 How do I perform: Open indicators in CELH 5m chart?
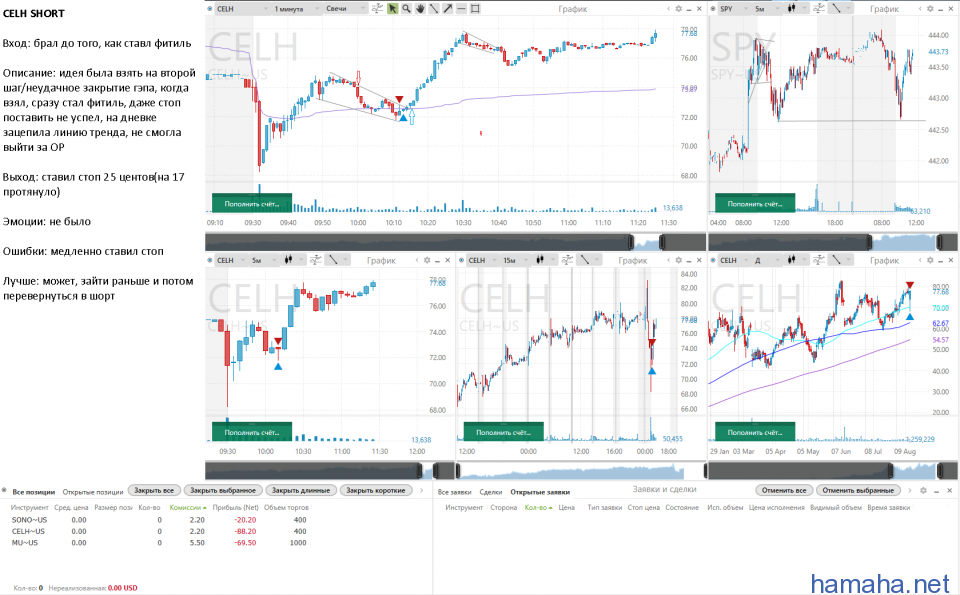[x=315, y=260]
